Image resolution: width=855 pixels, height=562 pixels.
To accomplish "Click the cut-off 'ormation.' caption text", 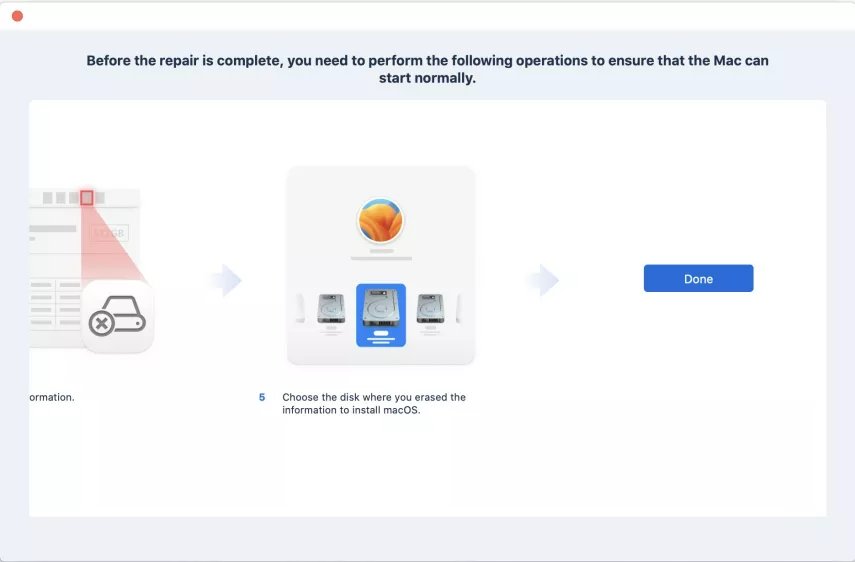I will (x=52, y=397).
